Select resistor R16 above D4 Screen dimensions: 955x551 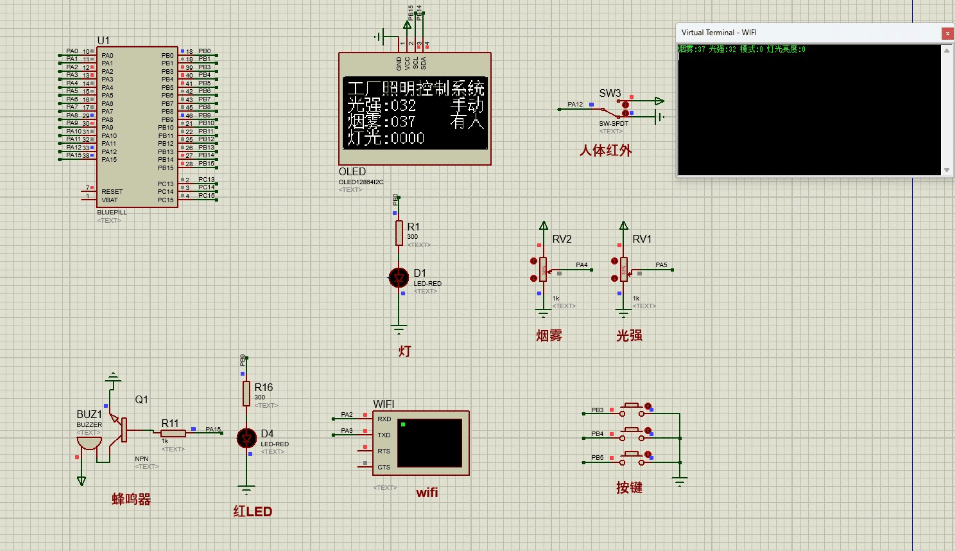click(x=246, y=394)
